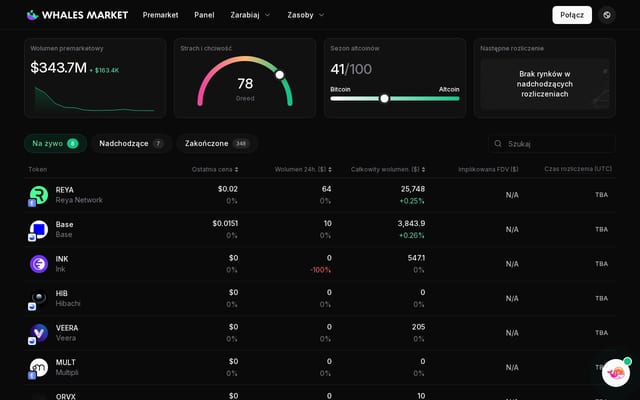The image size is (640, 400).
Task: Click the HIB Hibachi token logo
Action: click(x=39, y=298)
